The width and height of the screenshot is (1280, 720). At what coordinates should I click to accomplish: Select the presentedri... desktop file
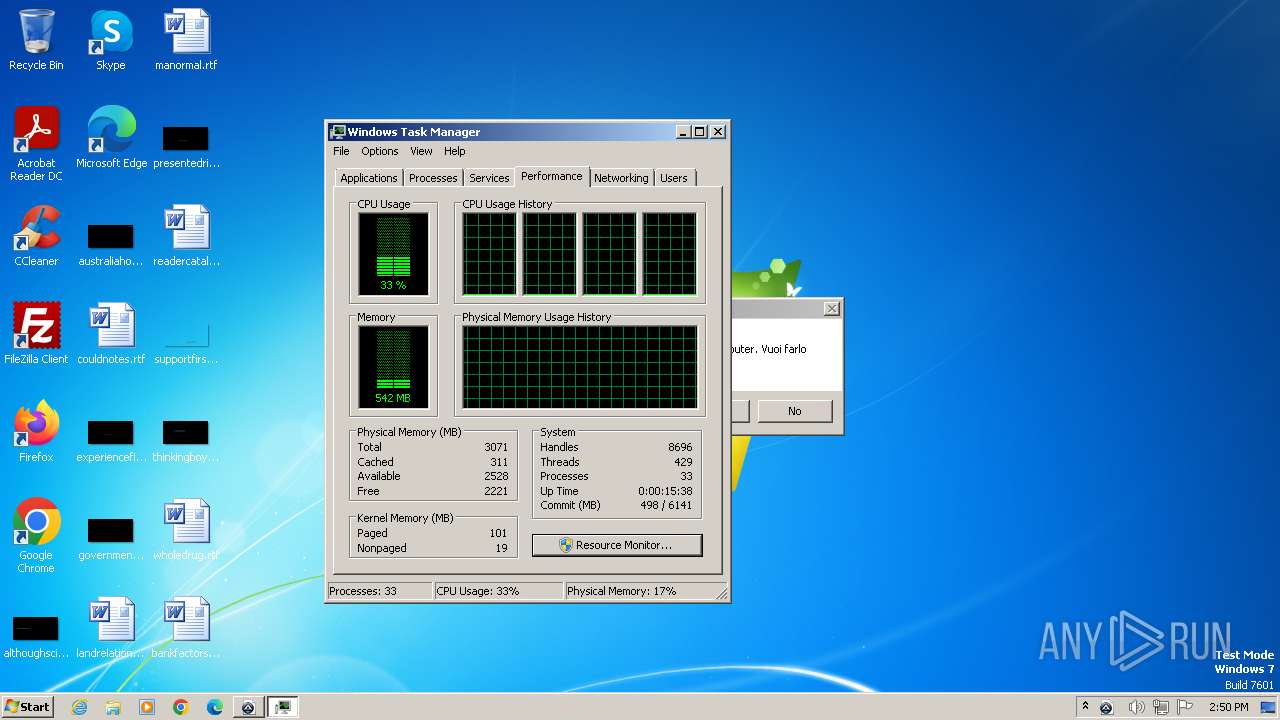186,145
